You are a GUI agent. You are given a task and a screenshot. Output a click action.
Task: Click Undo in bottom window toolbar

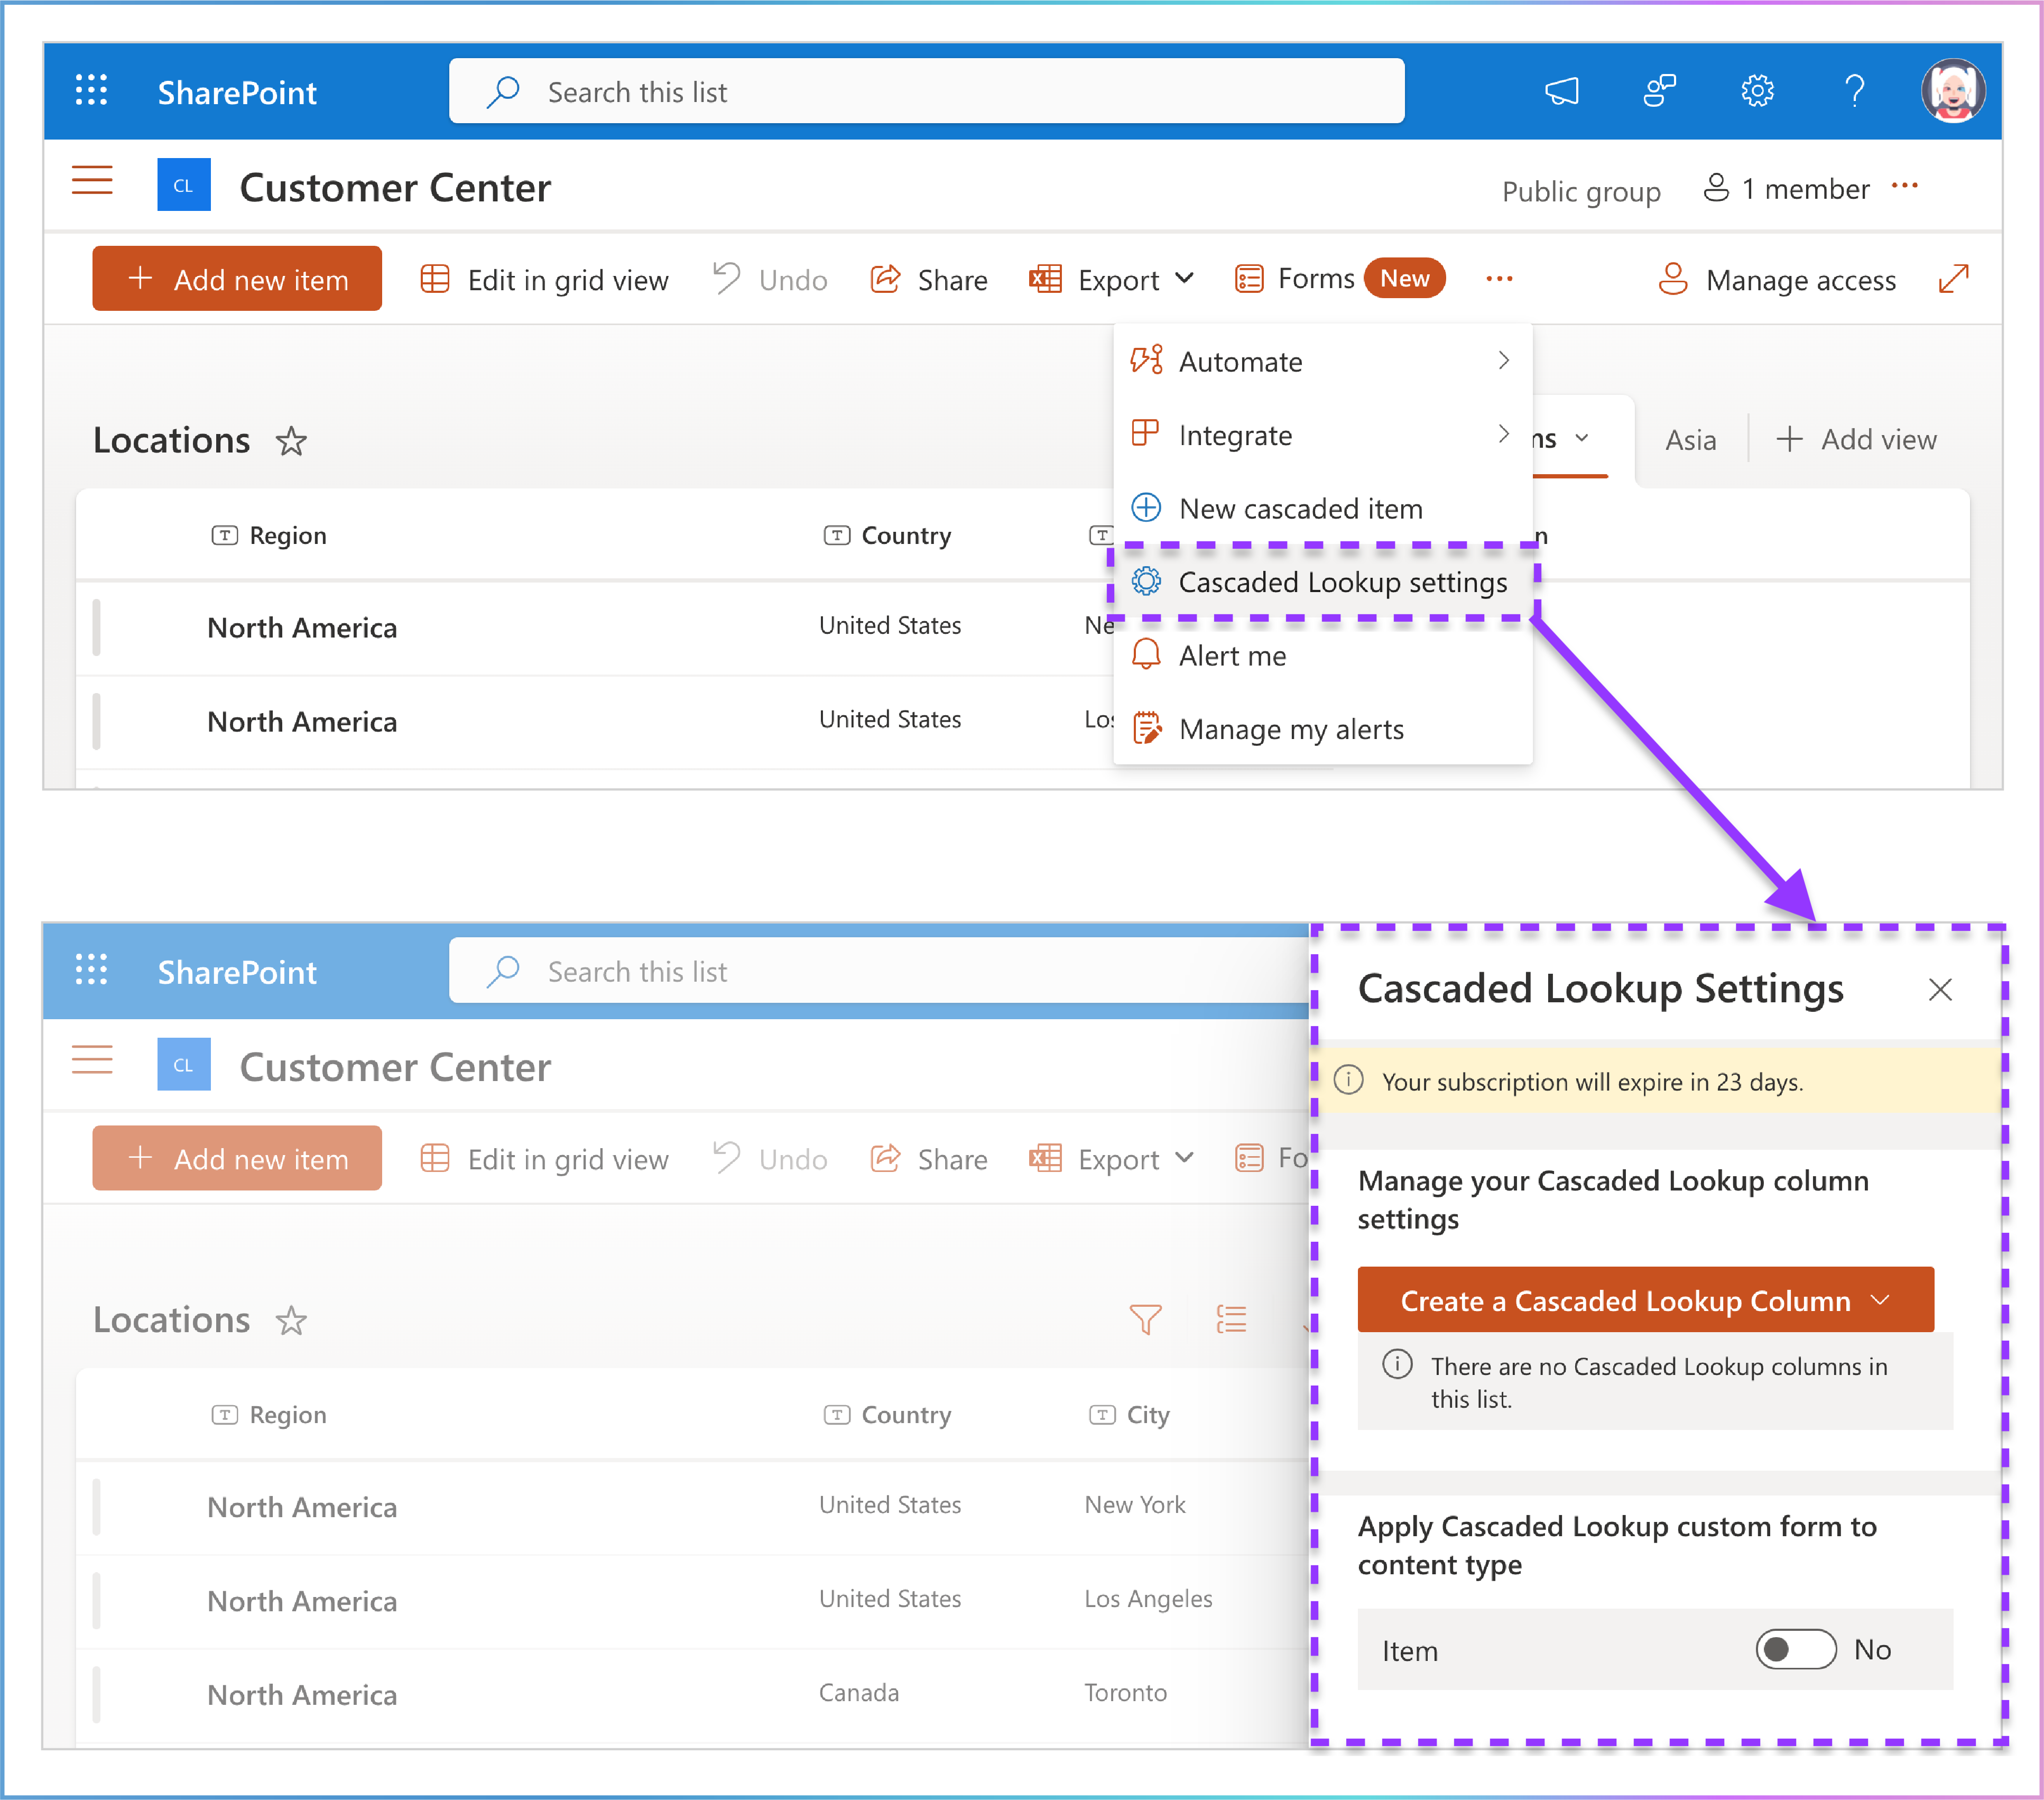click(x=770, y=1159)
